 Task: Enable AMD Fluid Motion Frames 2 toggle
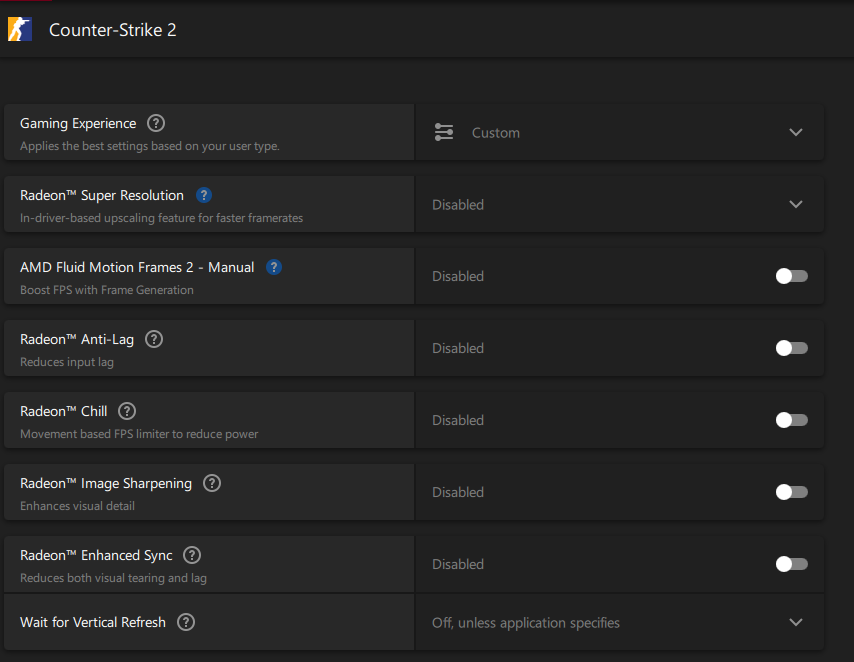pyautogui.click(x=791, y=276)
